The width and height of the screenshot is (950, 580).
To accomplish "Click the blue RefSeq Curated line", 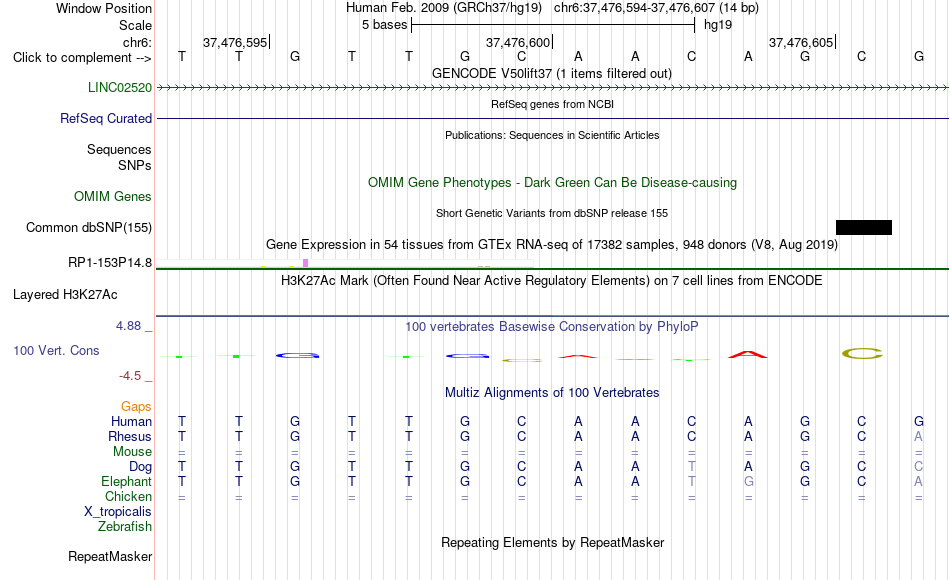I will 552,118.
